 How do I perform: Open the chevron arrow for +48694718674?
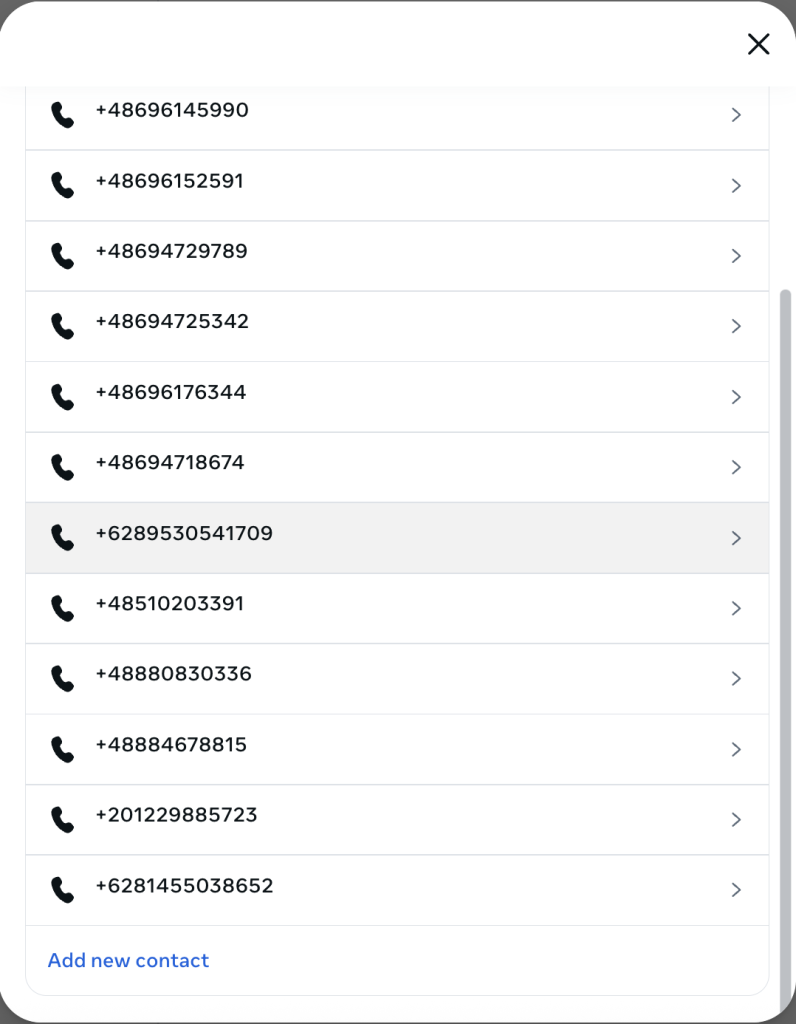point(736,468)
